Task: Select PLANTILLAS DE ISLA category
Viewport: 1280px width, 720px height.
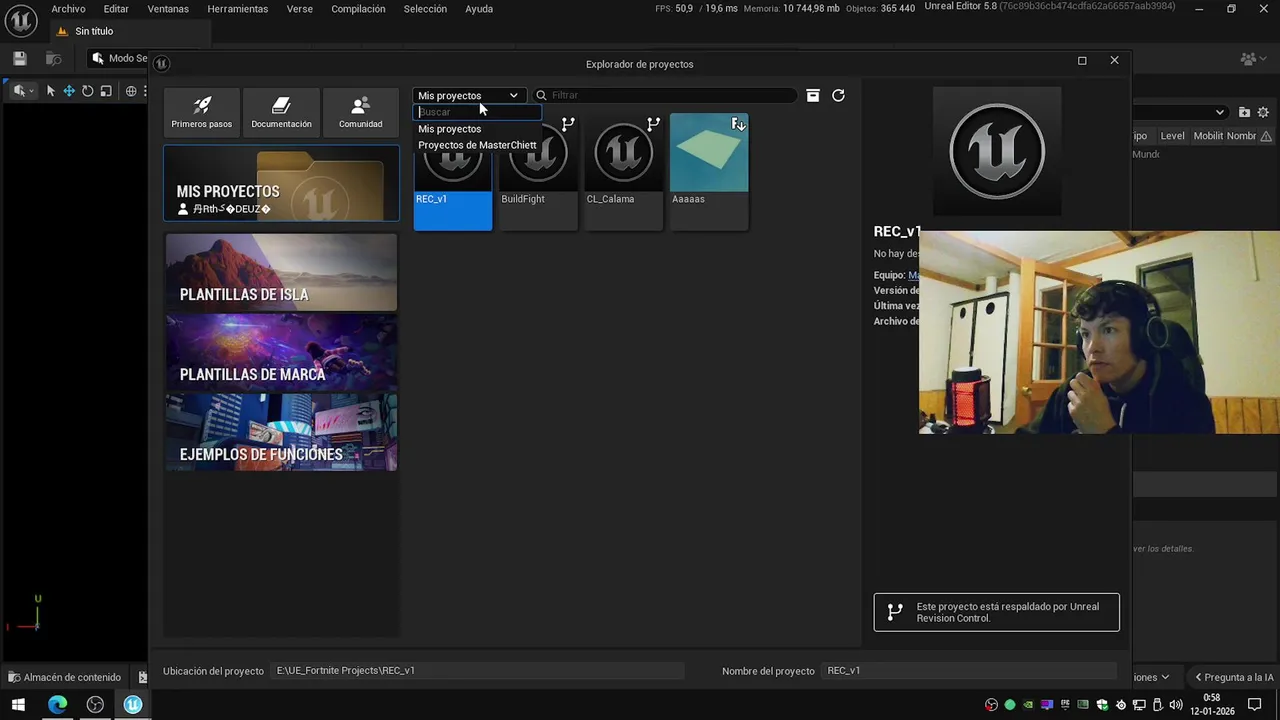Action: pos(281,273)
